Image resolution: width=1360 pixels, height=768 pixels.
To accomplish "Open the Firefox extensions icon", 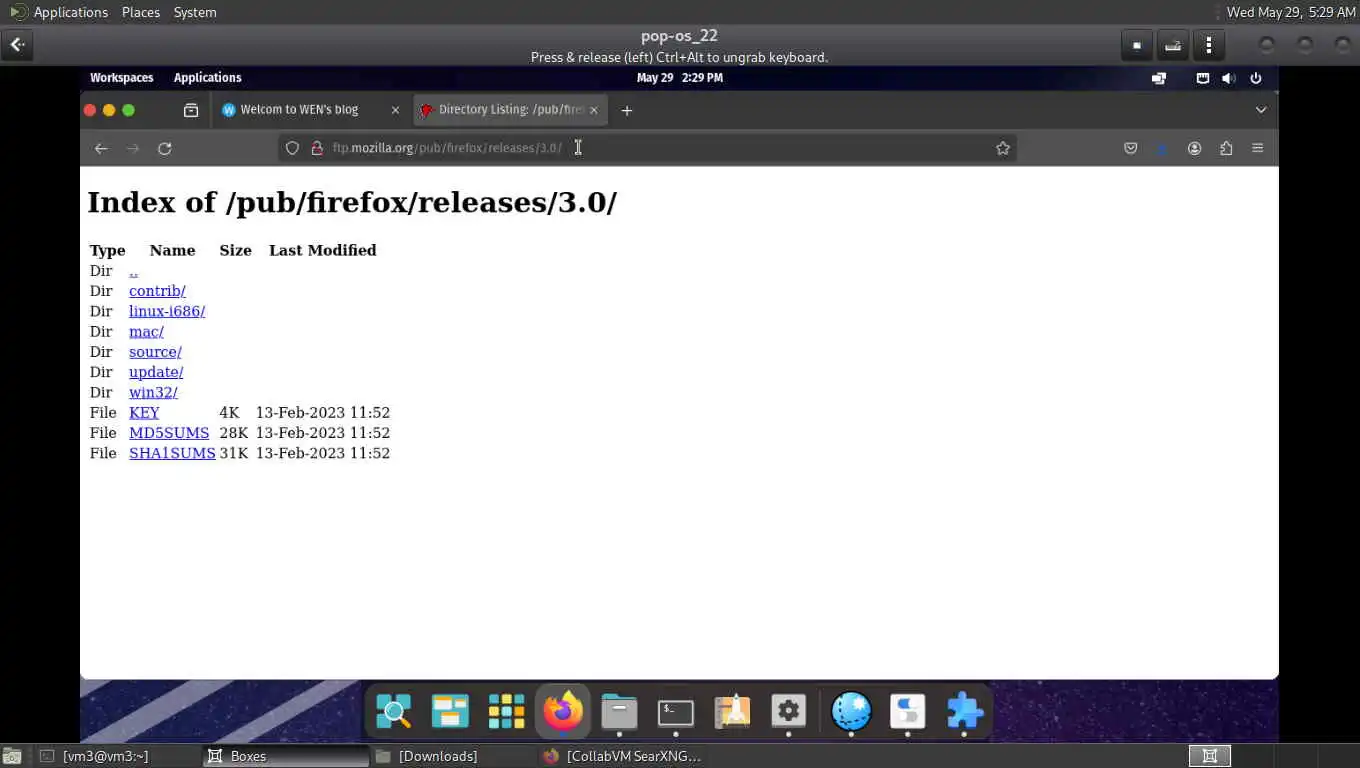I will pos(1226,148).
